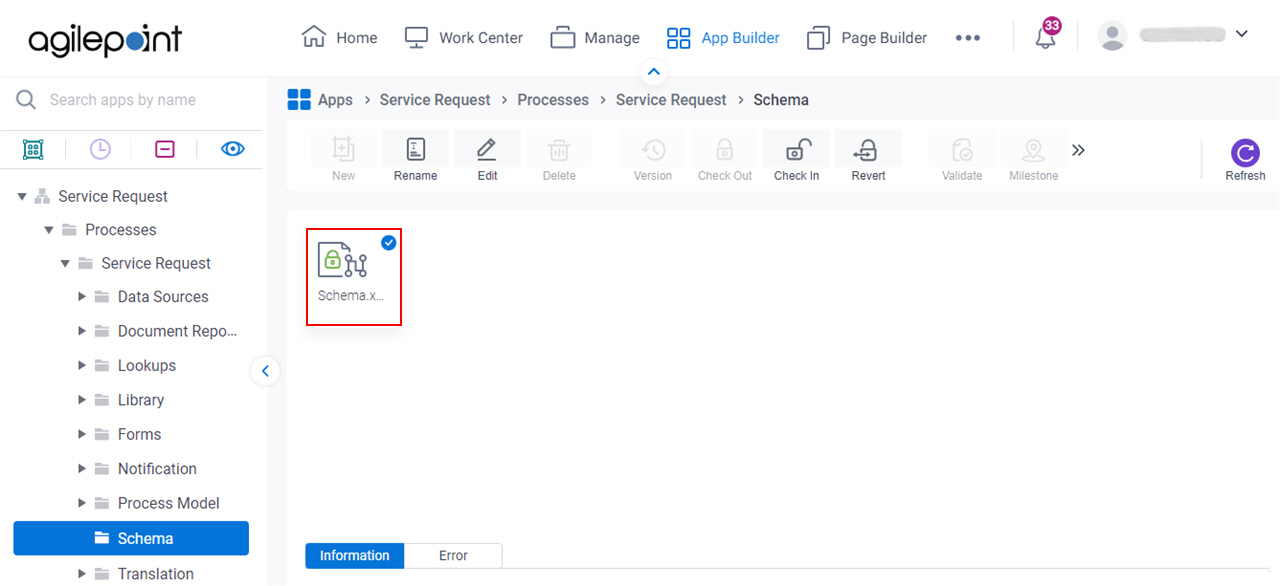Click the Check In unlock button
The height and width of the screenshot is (586, 1280).
(797, 159)
